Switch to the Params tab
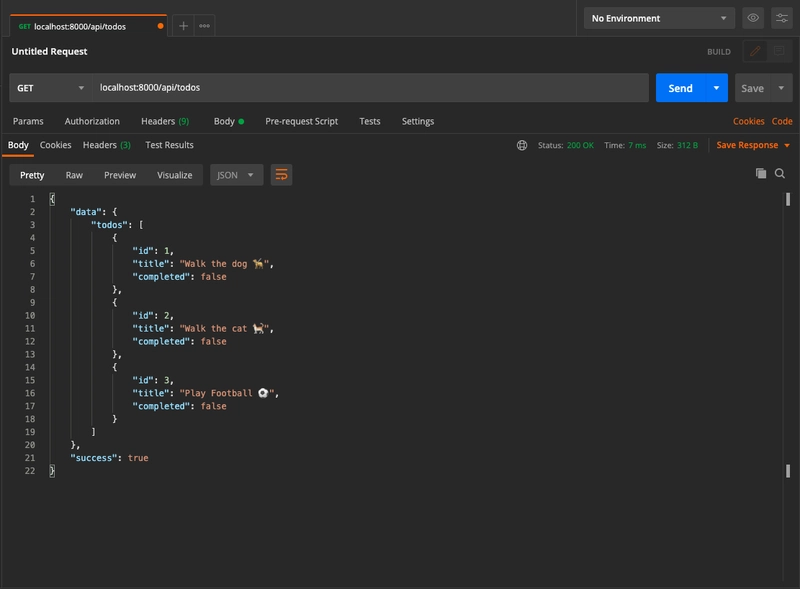This screenshot has height=589, width=800. point(28,121)
